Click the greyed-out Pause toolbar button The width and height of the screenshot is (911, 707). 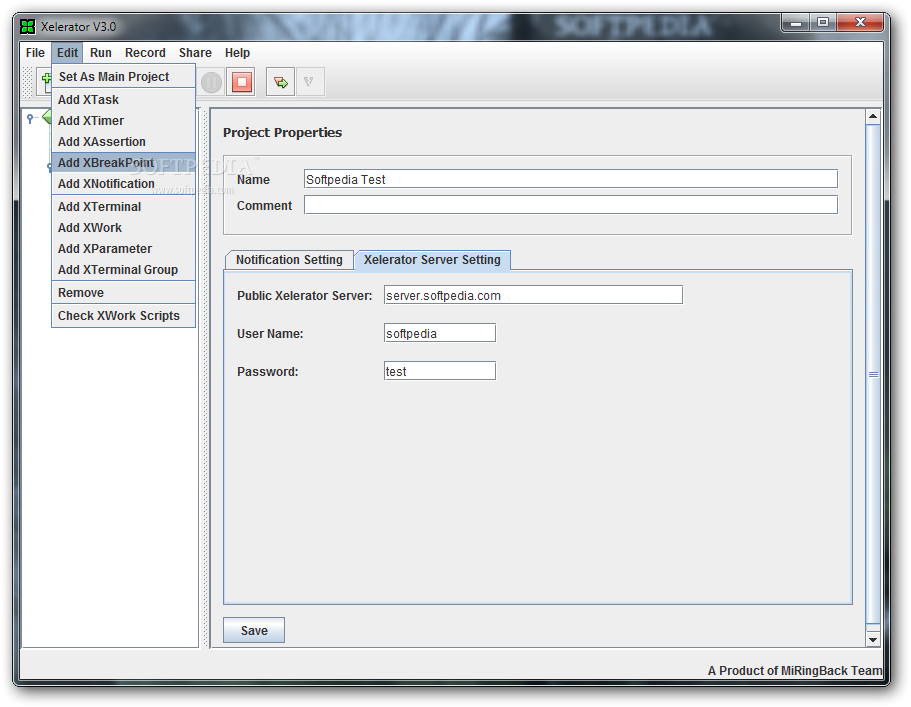point(211,82)
